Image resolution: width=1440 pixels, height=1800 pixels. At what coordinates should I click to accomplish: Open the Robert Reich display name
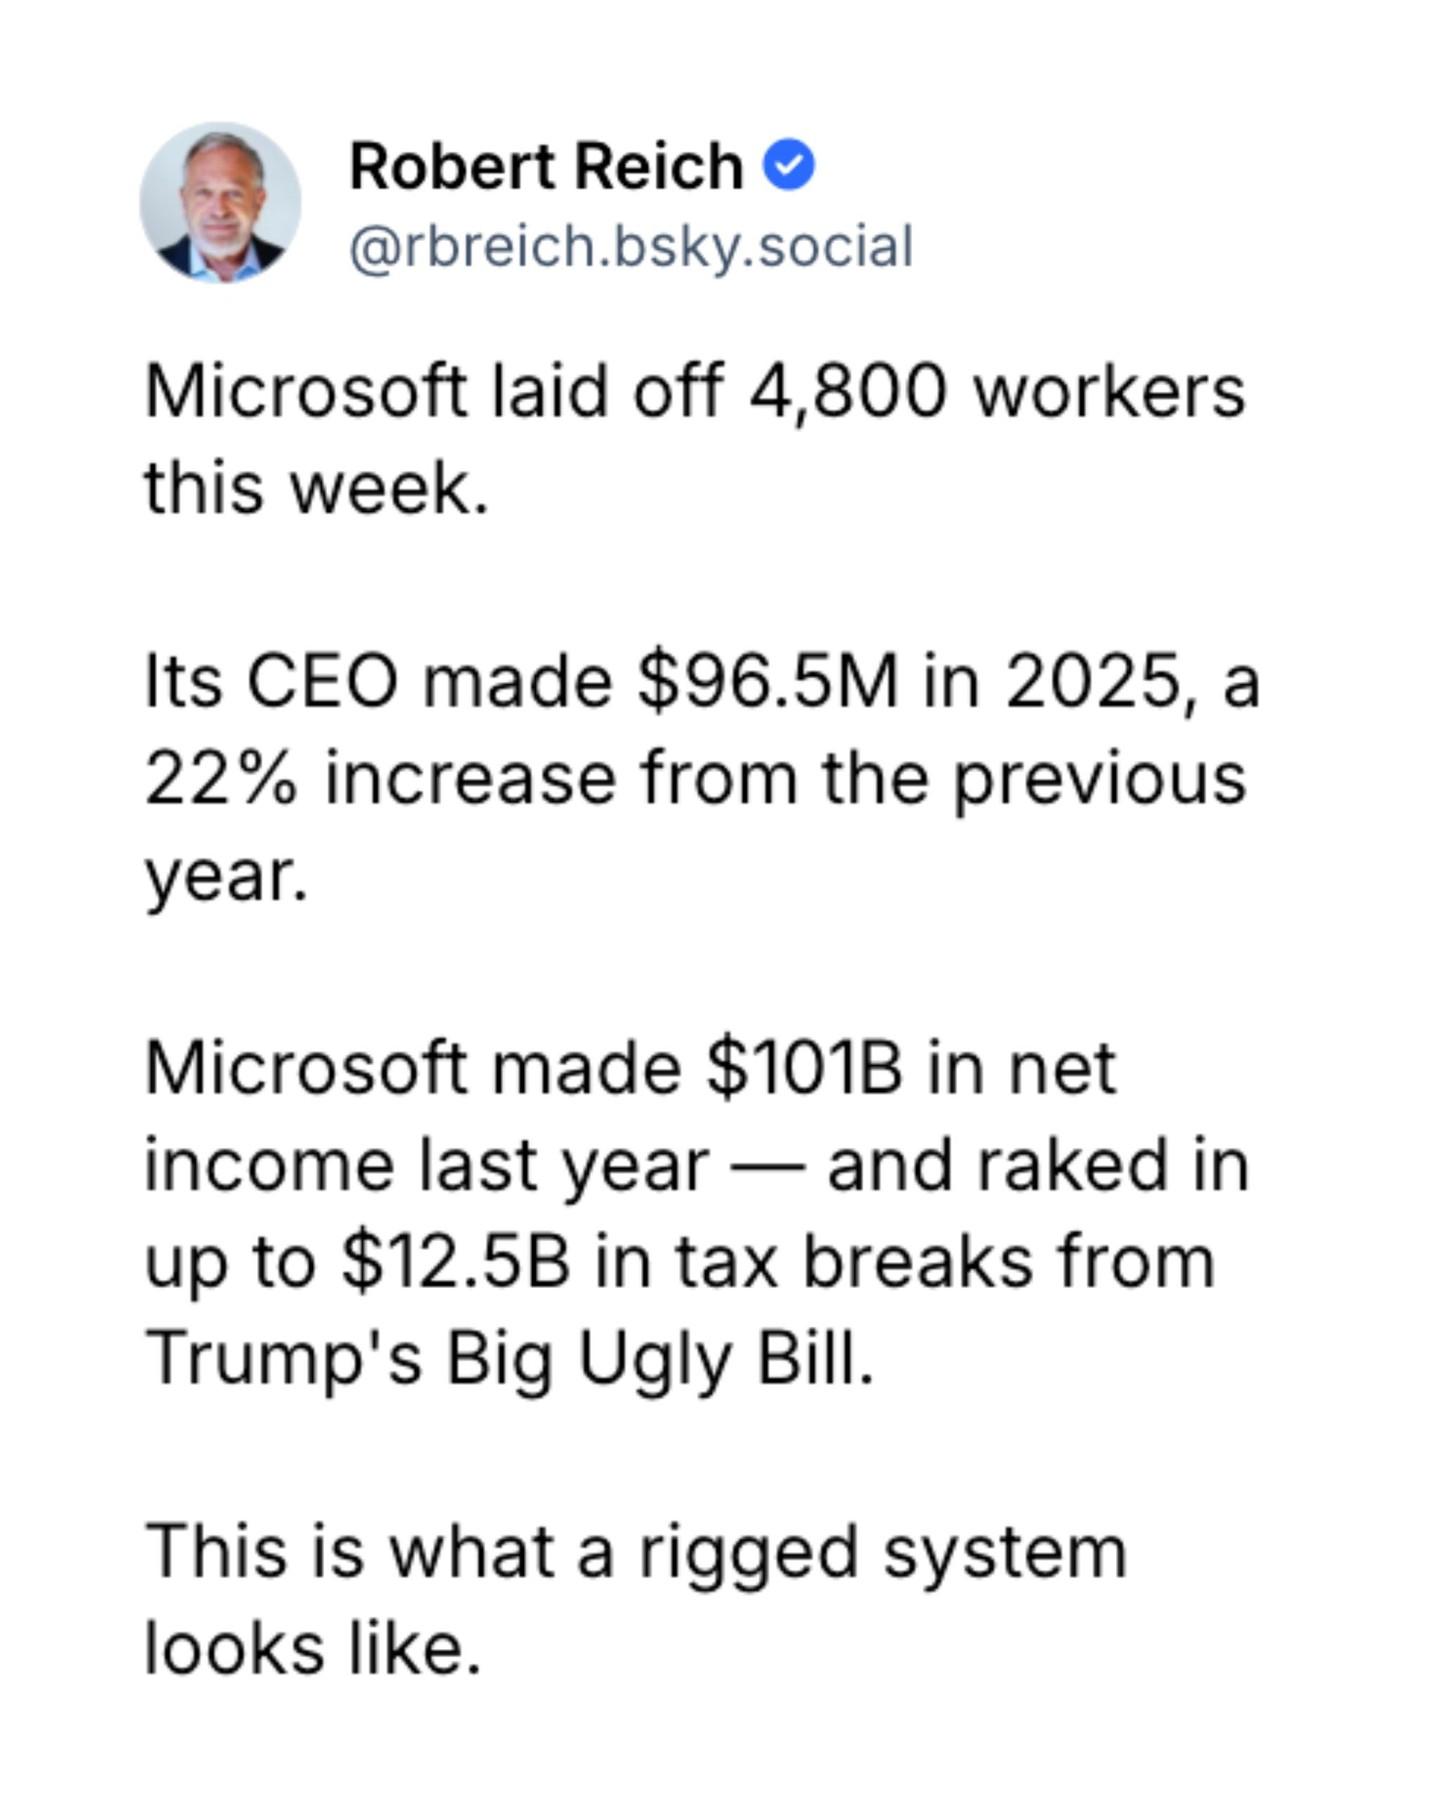546,166
